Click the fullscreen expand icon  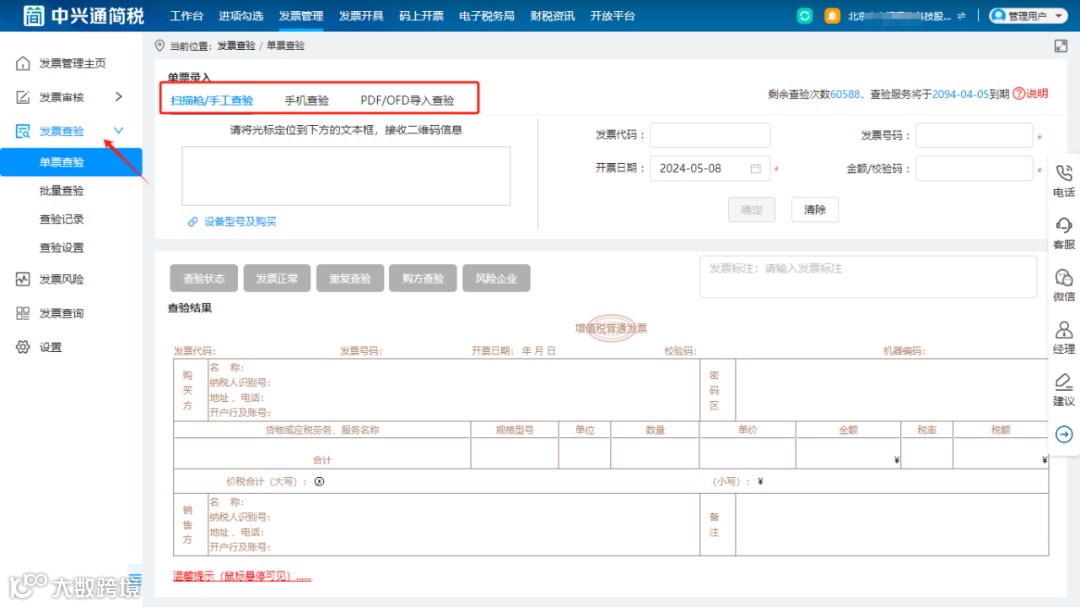tap(1061, 46)
